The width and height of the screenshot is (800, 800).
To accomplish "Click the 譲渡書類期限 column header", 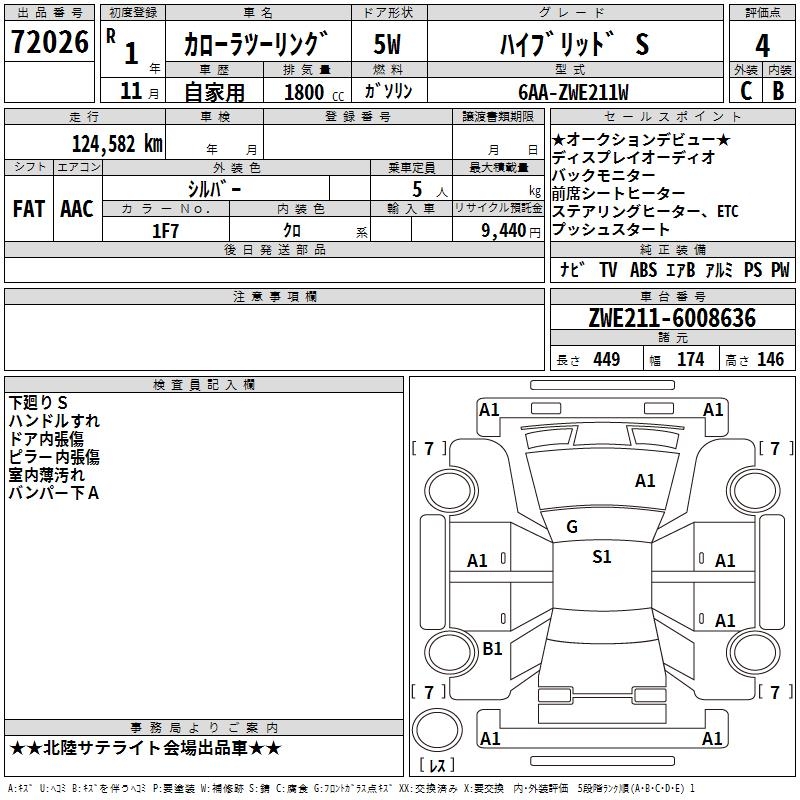I will pos(498,116).
